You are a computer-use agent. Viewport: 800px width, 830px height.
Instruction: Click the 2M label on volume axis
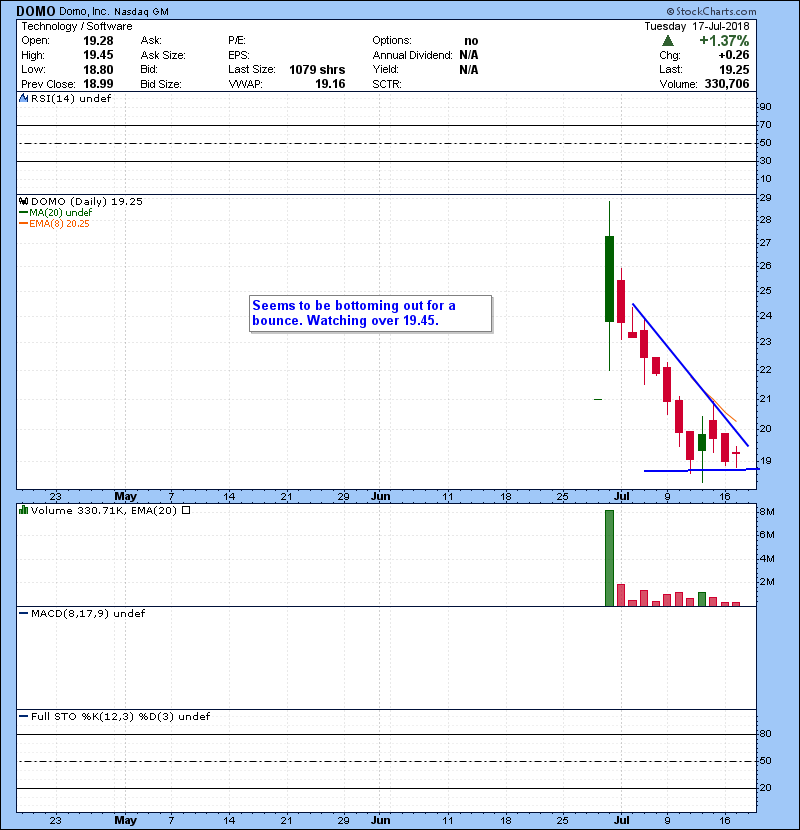[767, 582]
